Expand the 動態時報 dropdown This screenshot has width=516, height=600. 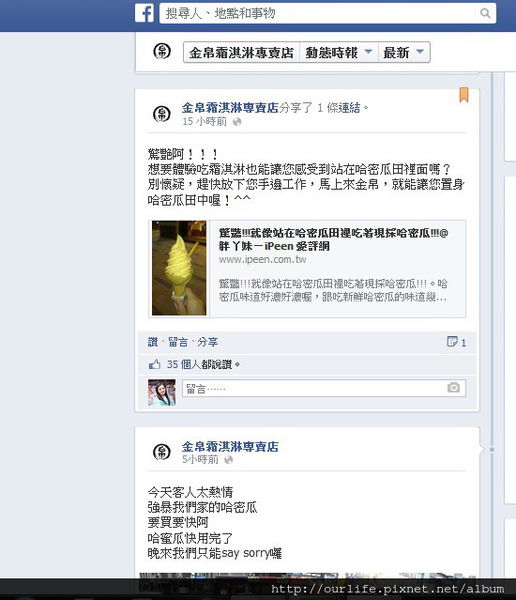(339, 52)
